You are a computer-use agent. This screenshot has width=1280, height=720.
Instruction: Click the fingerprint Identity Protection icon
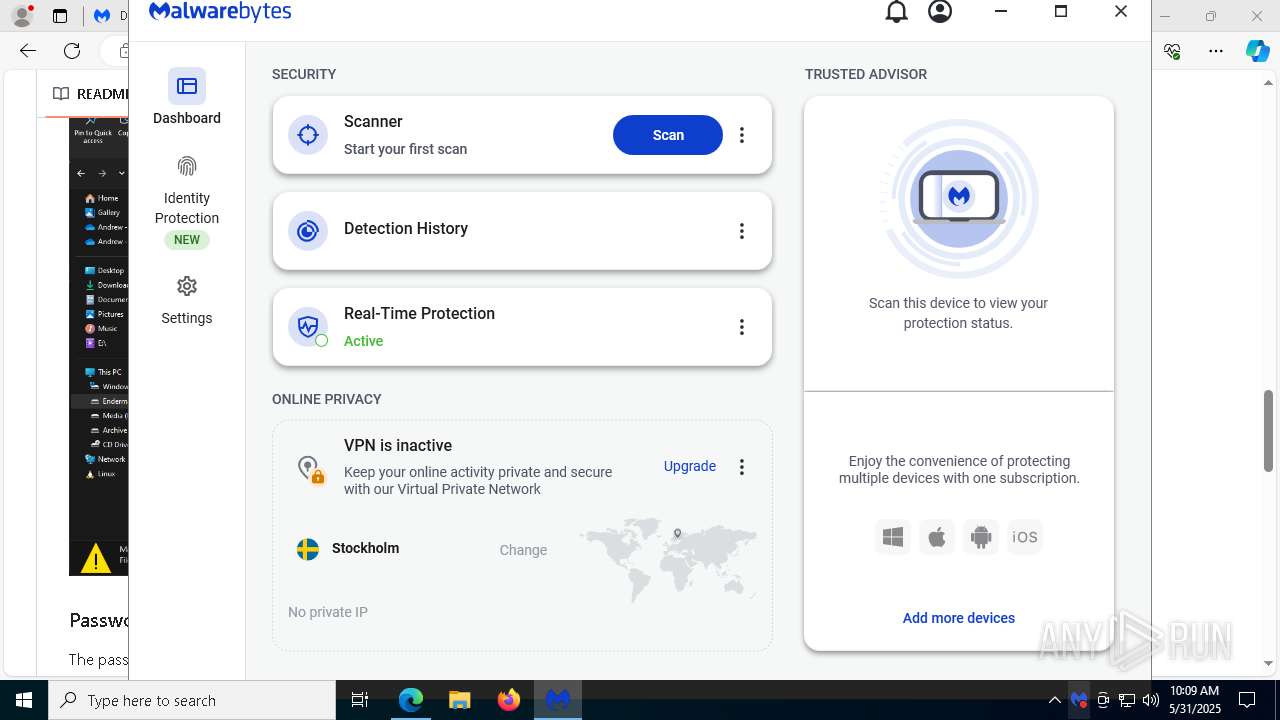click(187, 166)
